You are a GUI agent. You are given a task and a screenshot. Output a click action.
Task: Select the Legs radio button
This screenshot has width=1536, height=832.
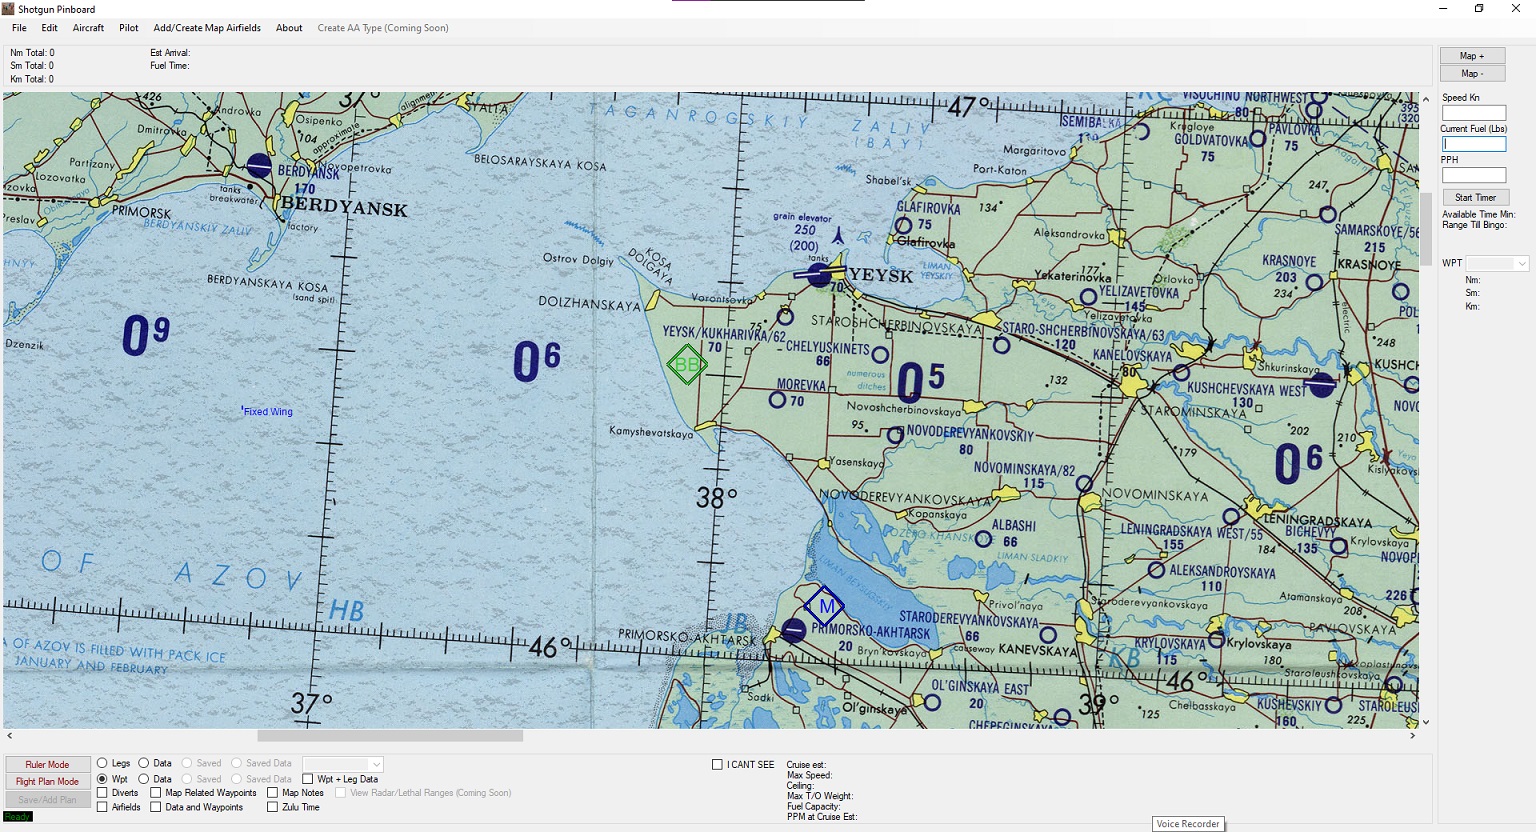coord(102,763)
